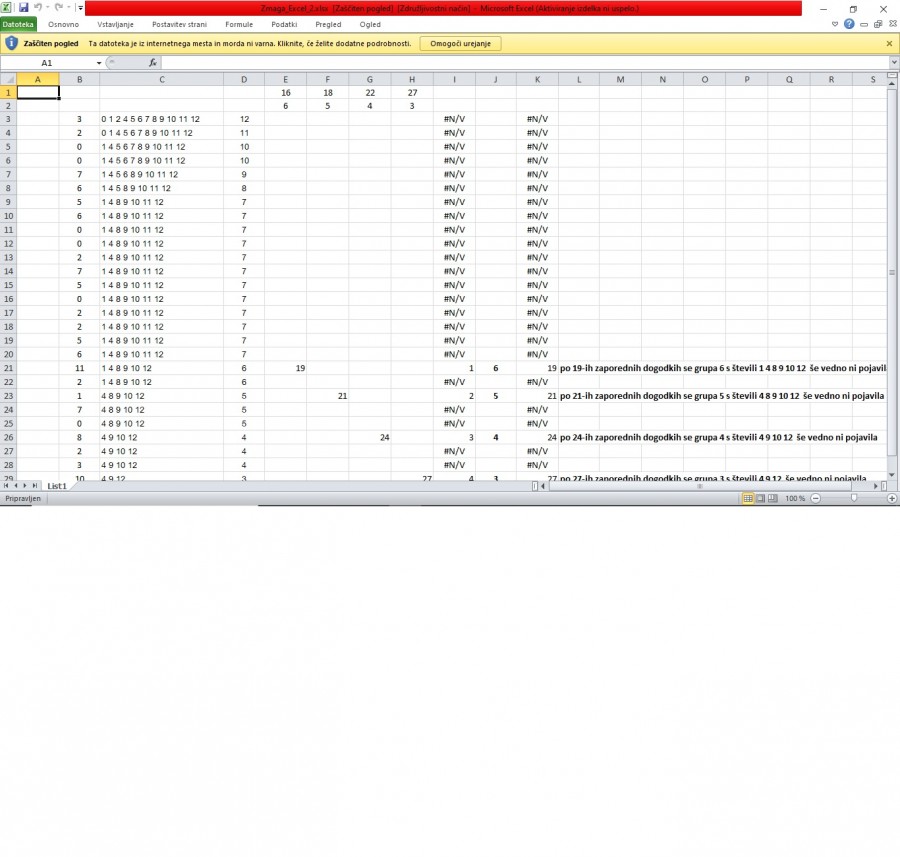Close the Protected View yellow message bar

click(889, 44)
